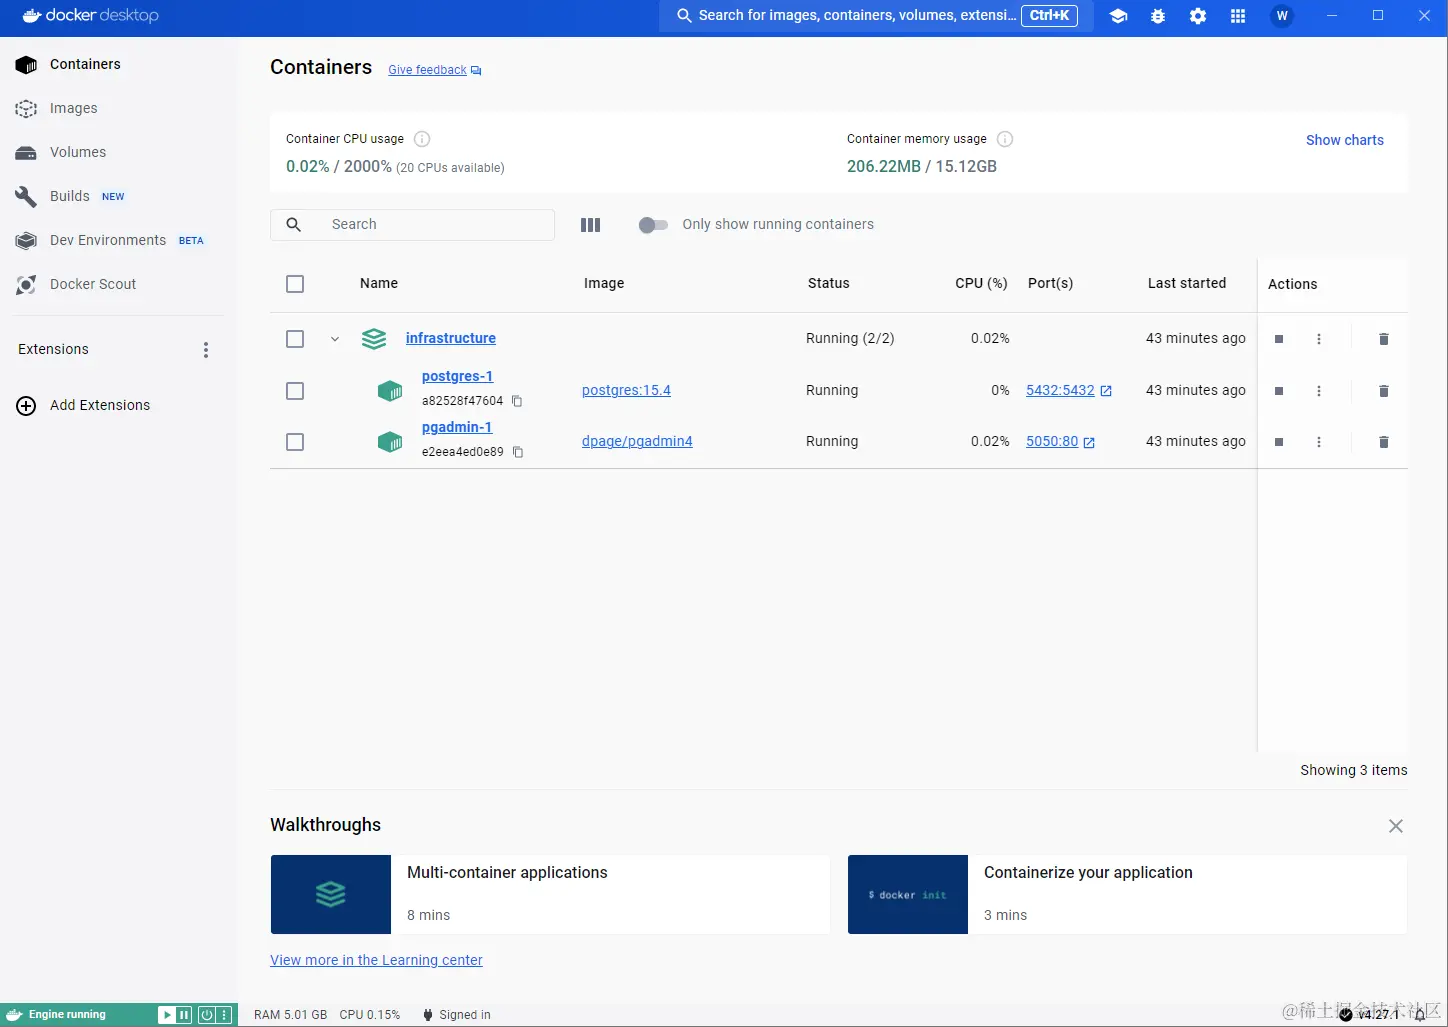Sort the table by the Name column
Screen dimensions: 1448x1027
(x=379, y=284)
